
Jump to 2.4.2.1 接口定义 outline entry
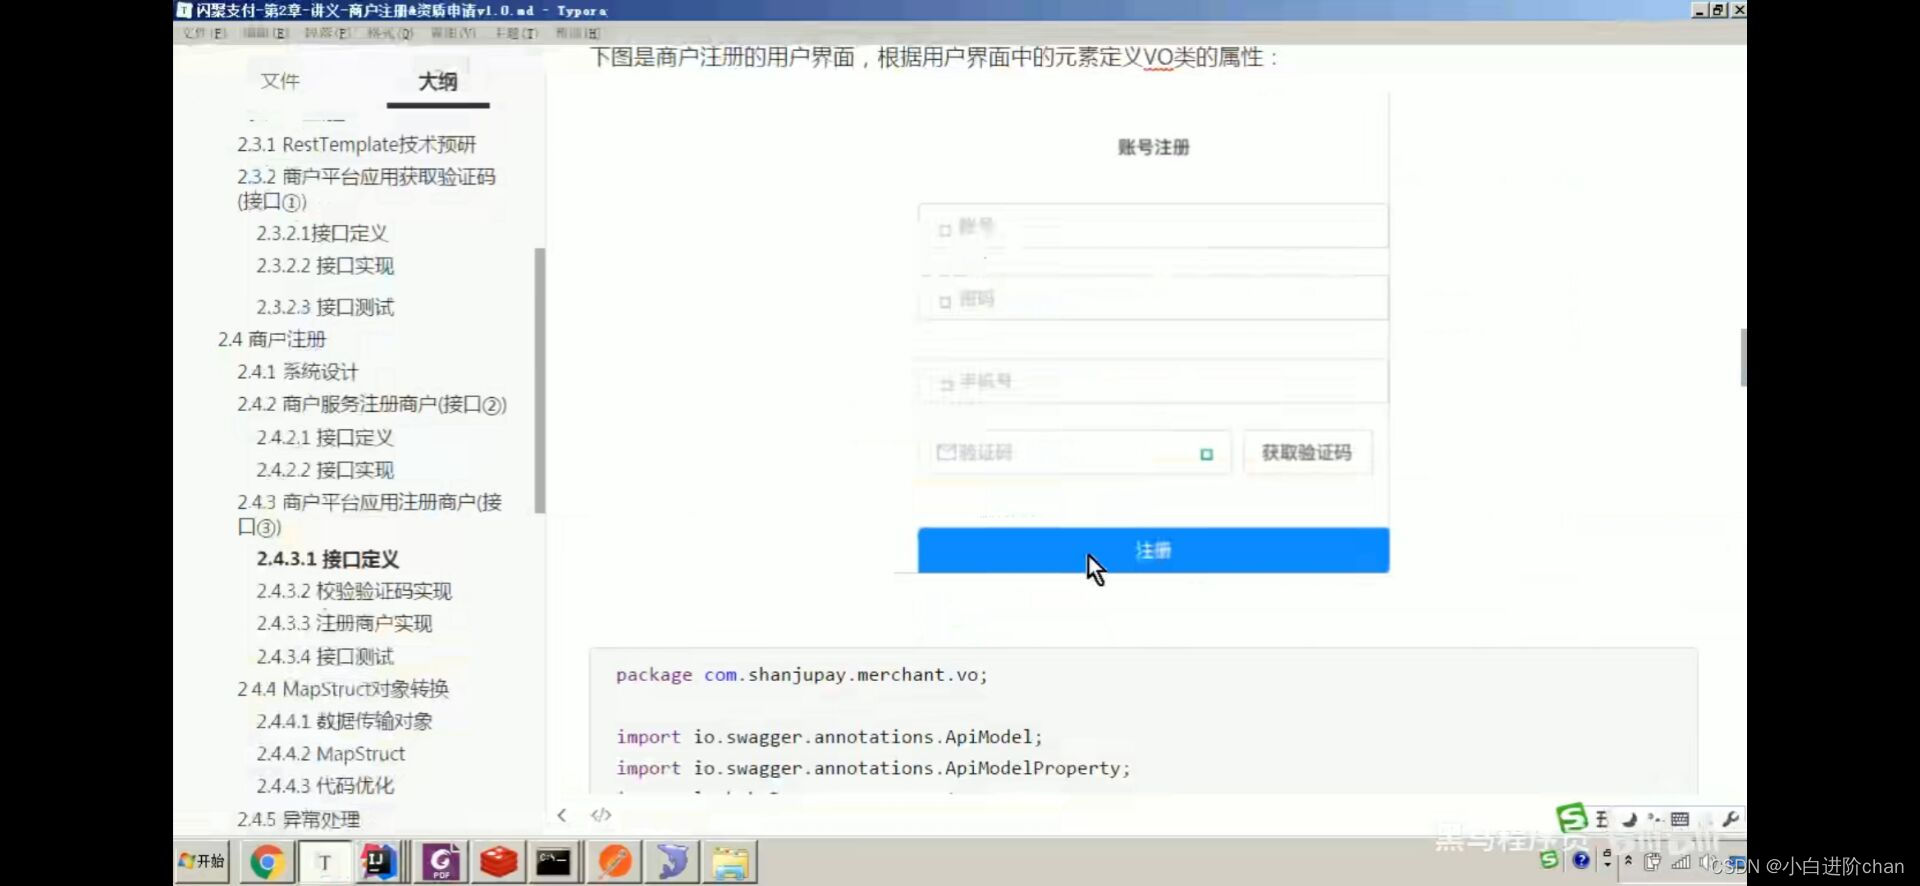325,437
